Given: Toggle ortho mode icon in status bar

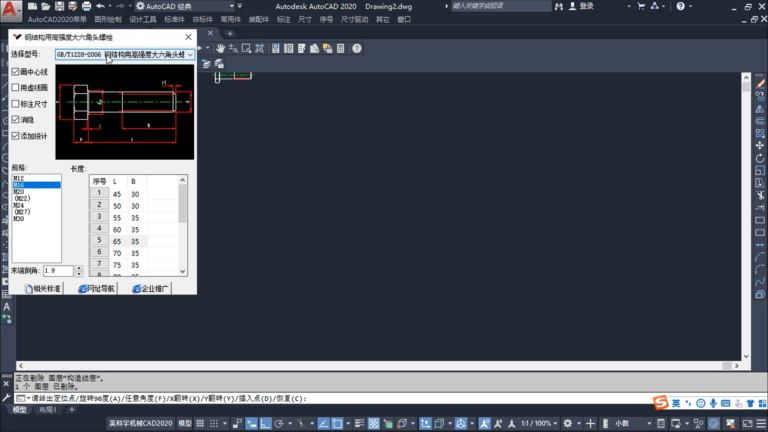Looking at the screenshot, I should click(x=265, y=423).
